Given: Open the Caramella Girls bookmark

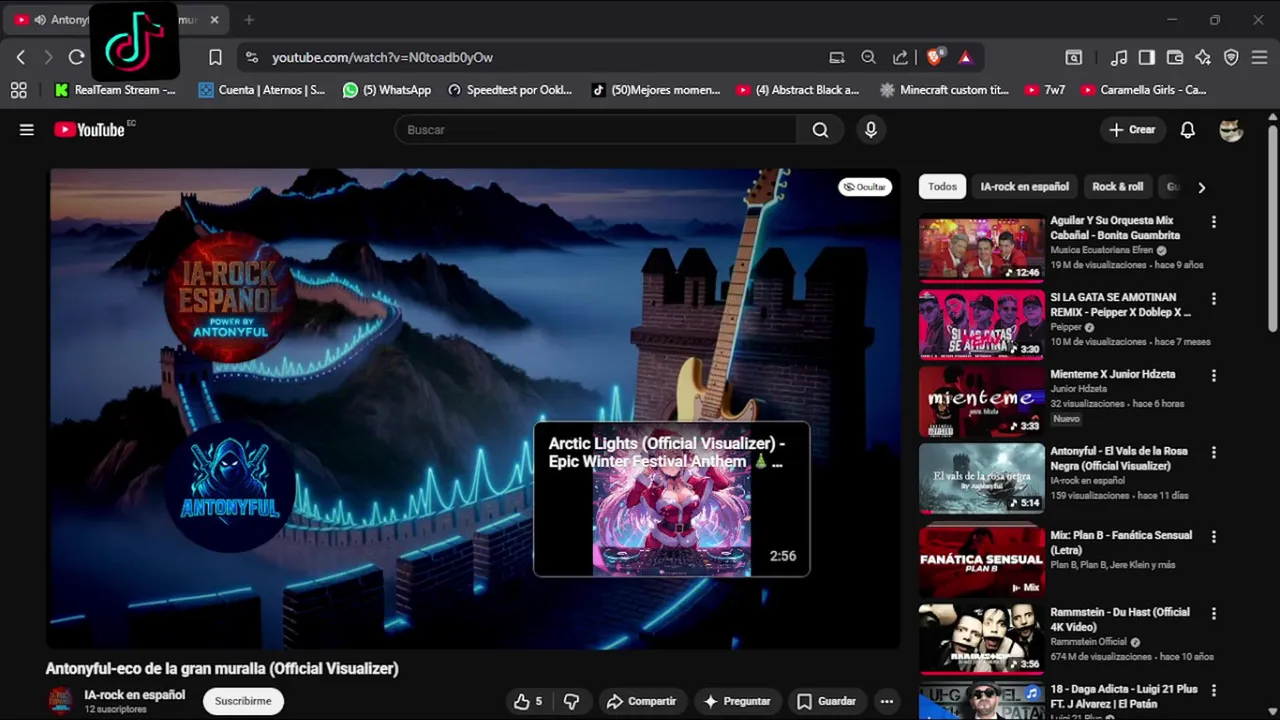Looking at the screenshot, I should click(x=1144, y=90).
